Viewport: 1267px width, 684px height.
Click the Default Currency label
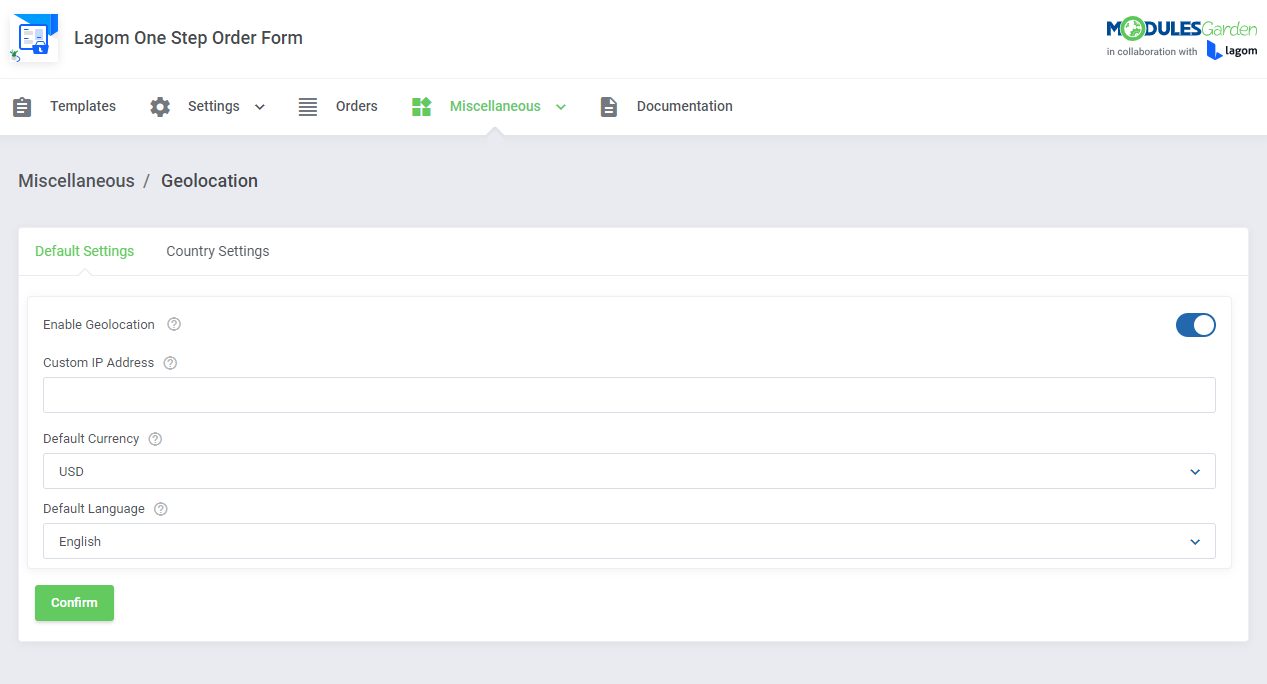pyautogui.click(x=91, y=439)
